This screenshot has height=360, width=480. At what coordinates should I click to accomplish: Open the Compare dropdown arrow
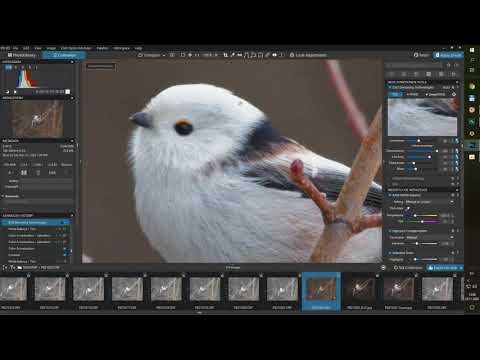(164, 55)
